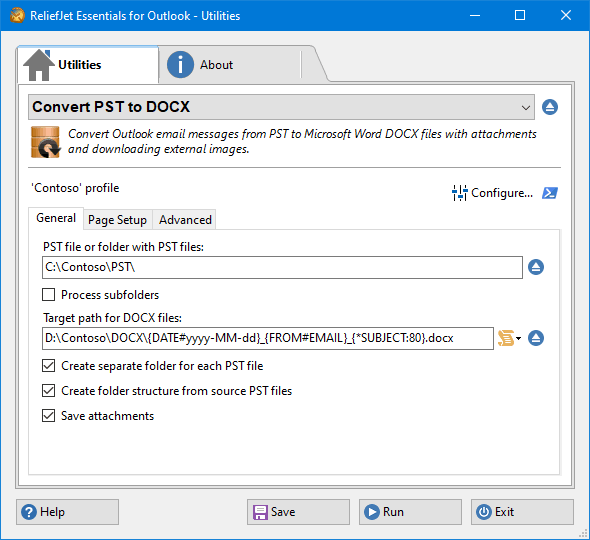Open the Advanced tab
Viewport: 590px width, 540px height.
pyautogui.click(x=185, y=220)
